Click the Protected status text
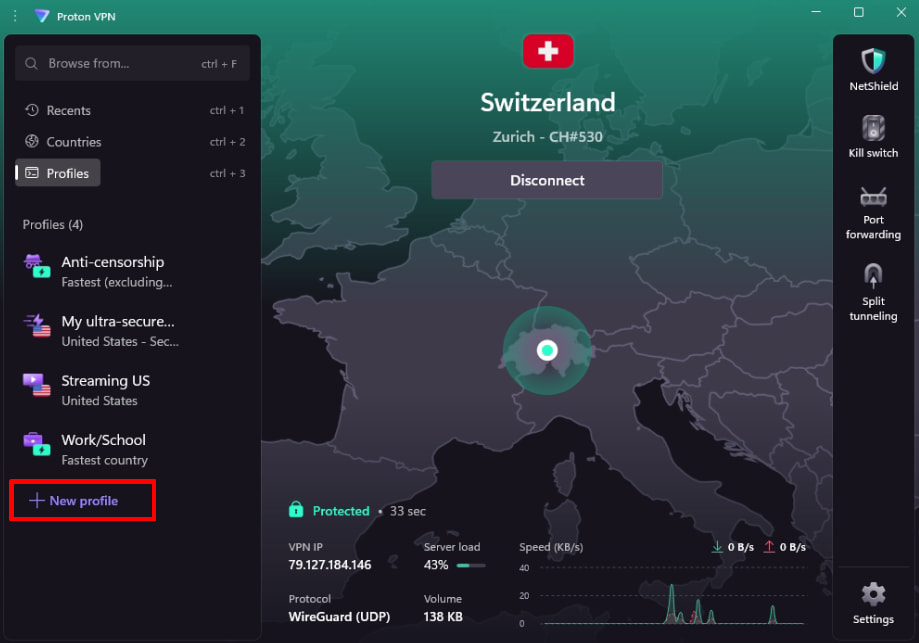 [341, 511]
